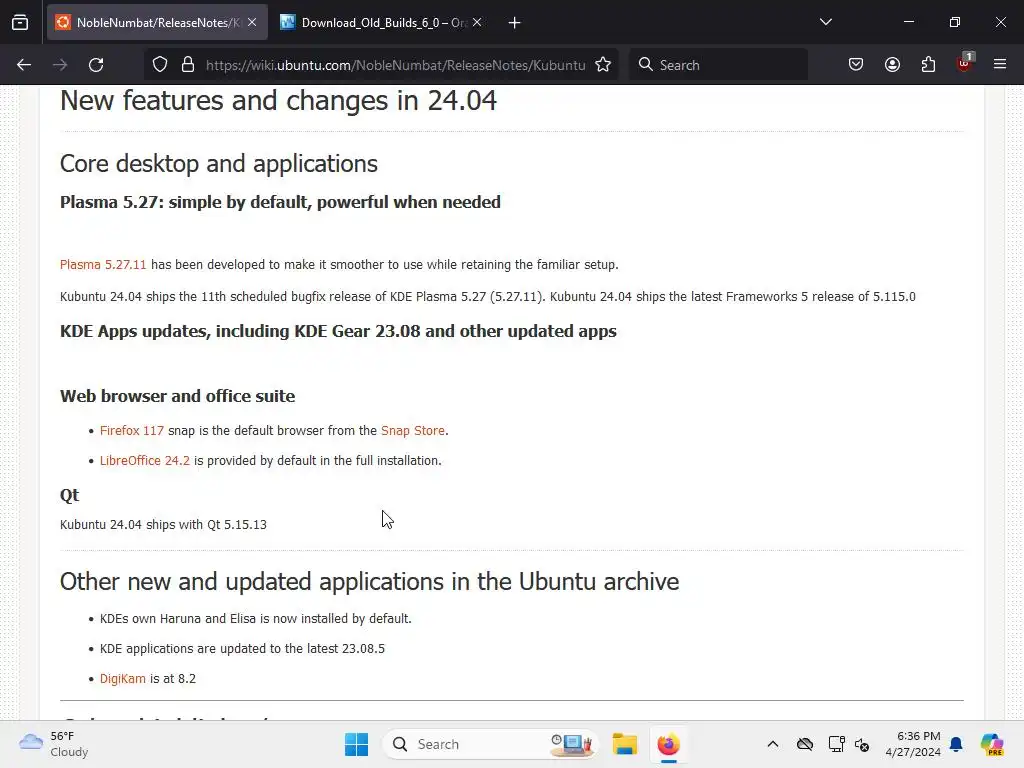Viewport: 1024px width, 768px height.
Task: Click the 'Plasma 5.27: simple by default' heading
Action: coord(280,202)
